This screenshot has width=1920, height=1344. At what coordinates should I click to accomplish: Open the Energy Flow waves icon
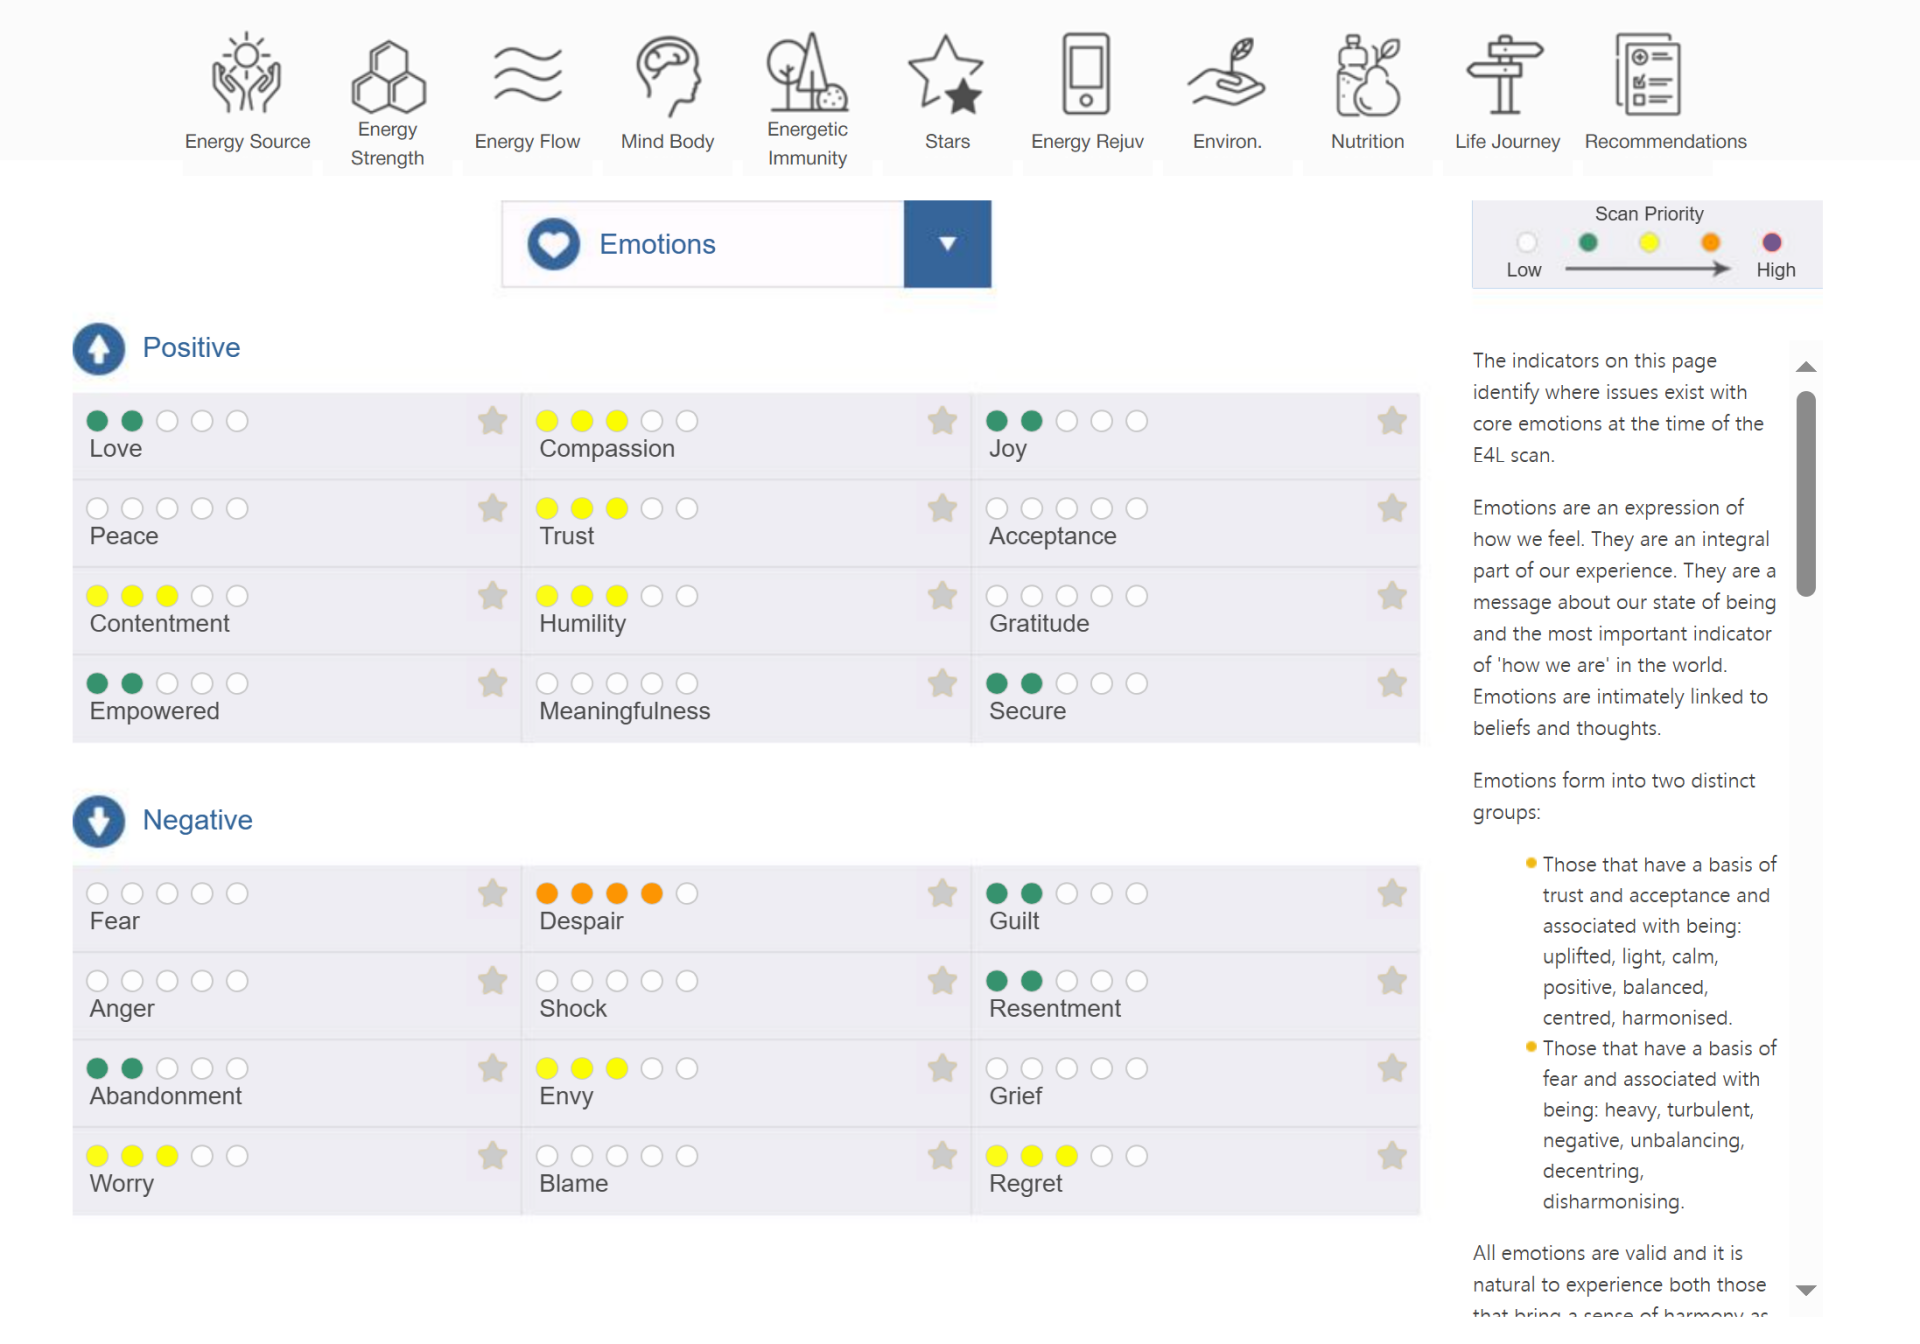click(527, 75)
